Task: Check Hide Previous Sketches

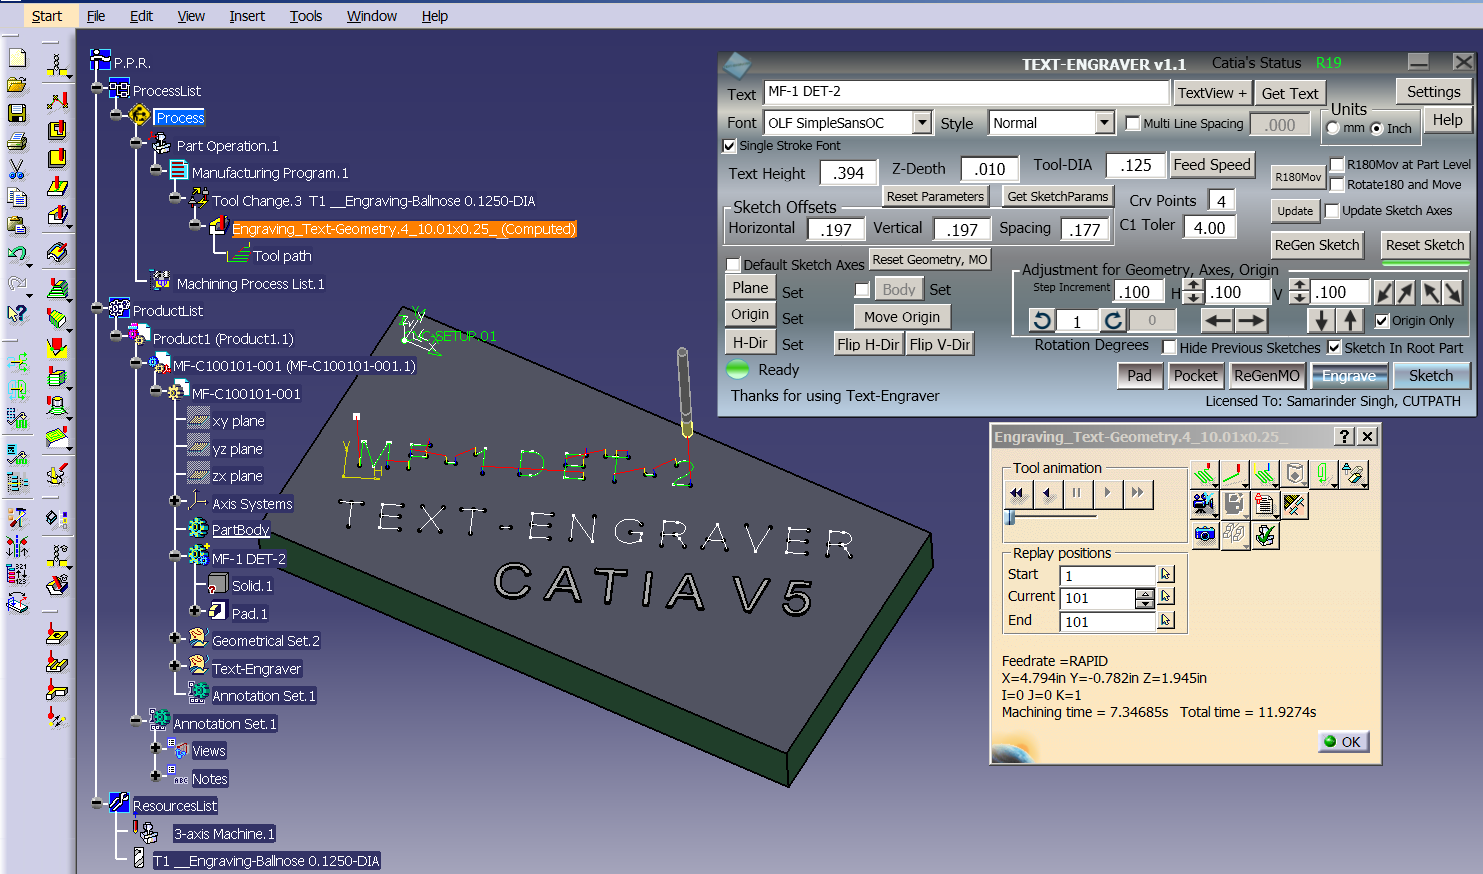Action: click(1169, 348)
